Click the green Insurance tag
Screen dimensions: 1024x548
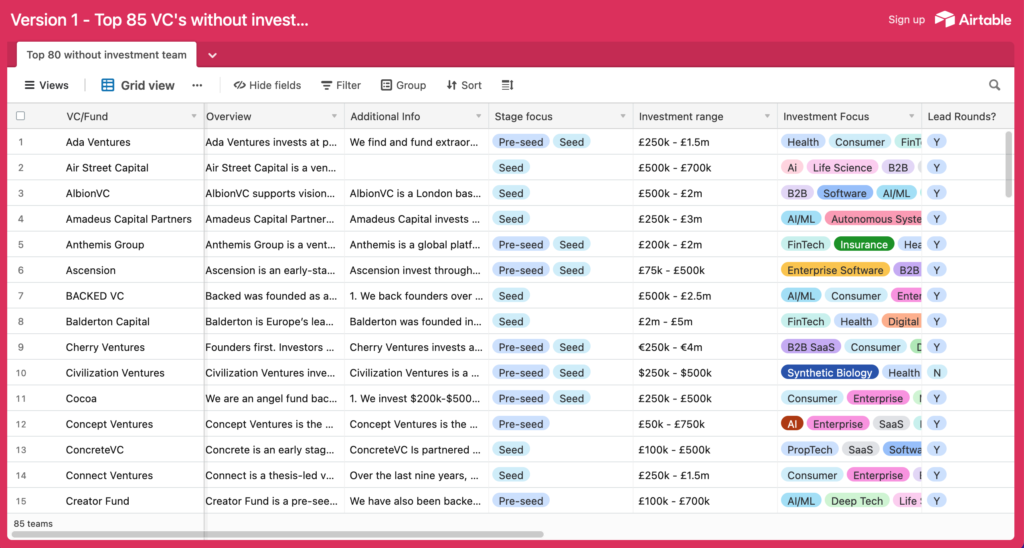863,244
